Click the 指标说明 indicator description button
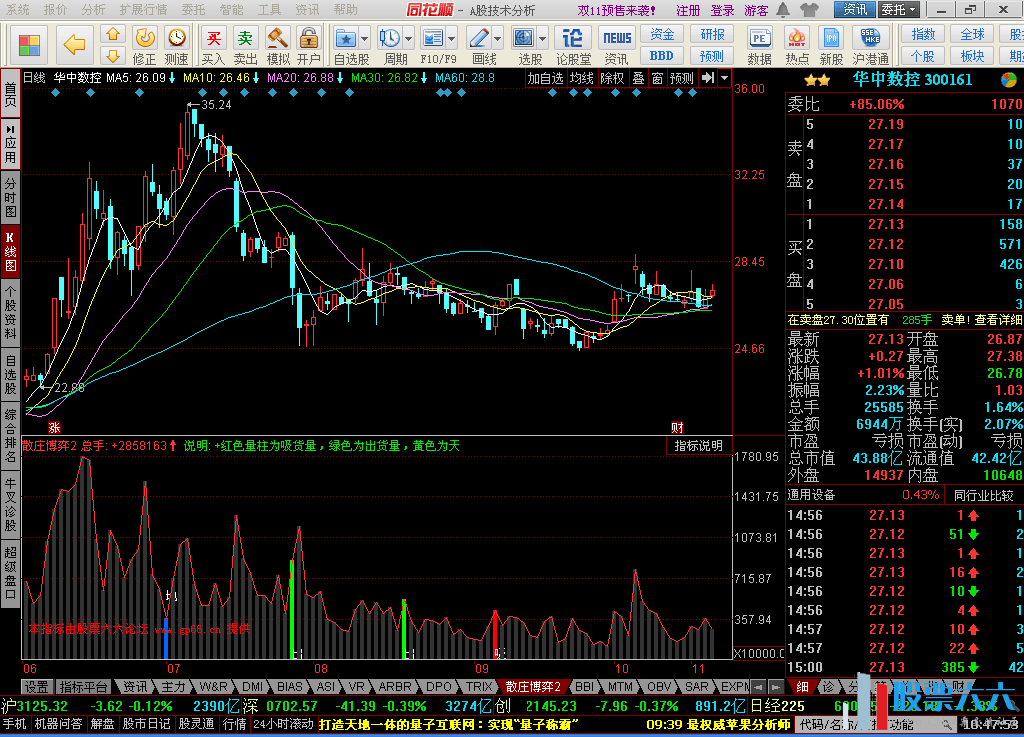Image resolution: width=1024 pixels, height=737 pixels. tap(699, 446)
